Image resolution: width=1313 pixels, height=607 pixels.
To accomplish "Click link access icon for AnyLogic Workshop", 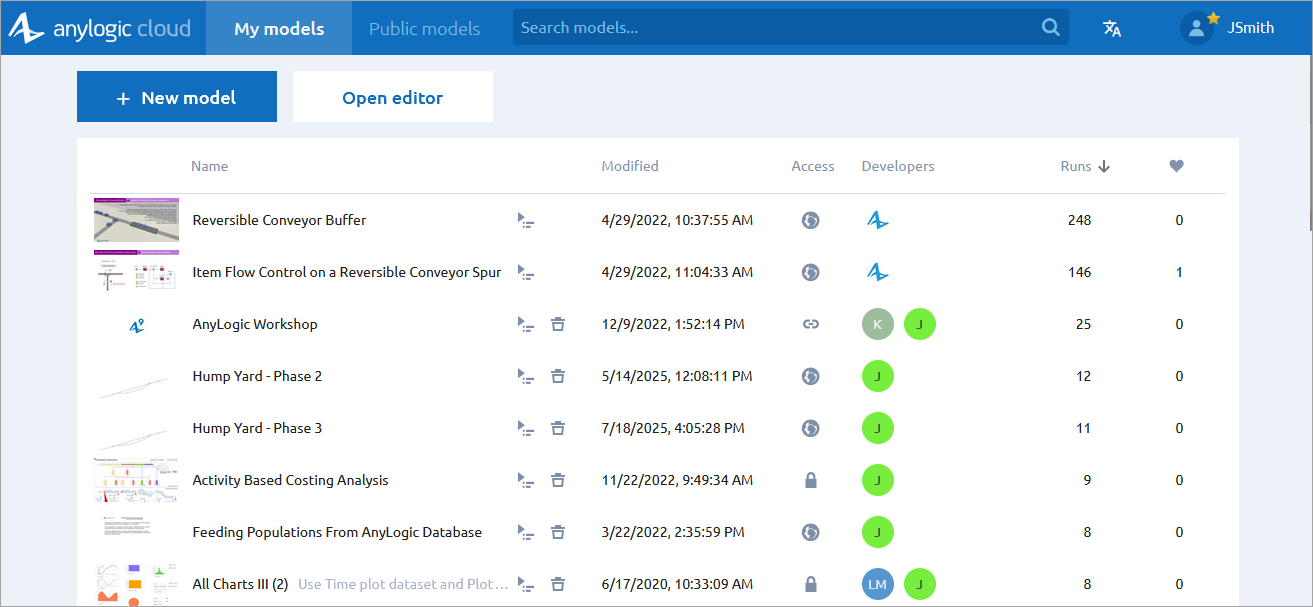I will [x=811, y=324].
